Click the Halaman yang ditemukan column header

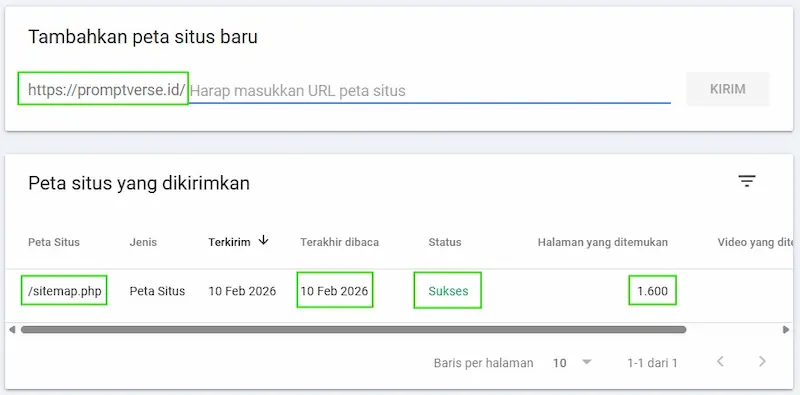(603, 242)
